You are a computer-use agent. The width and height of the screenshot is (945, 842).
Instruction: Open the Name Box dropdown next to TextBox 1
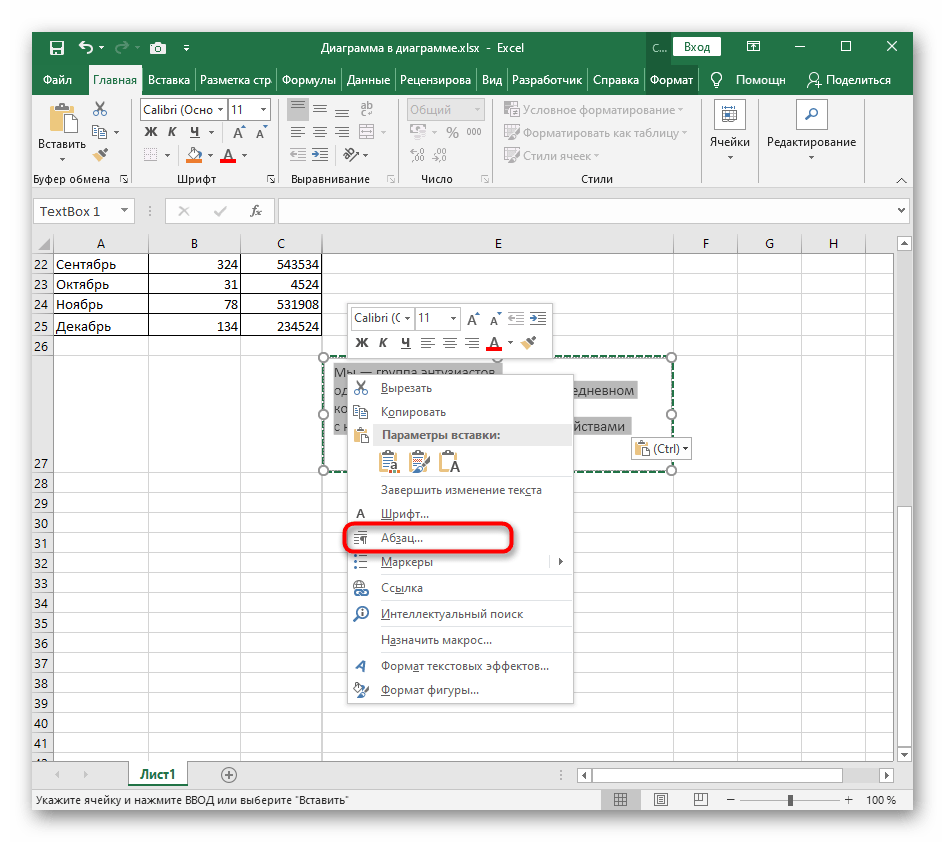[x=125, y=211]
